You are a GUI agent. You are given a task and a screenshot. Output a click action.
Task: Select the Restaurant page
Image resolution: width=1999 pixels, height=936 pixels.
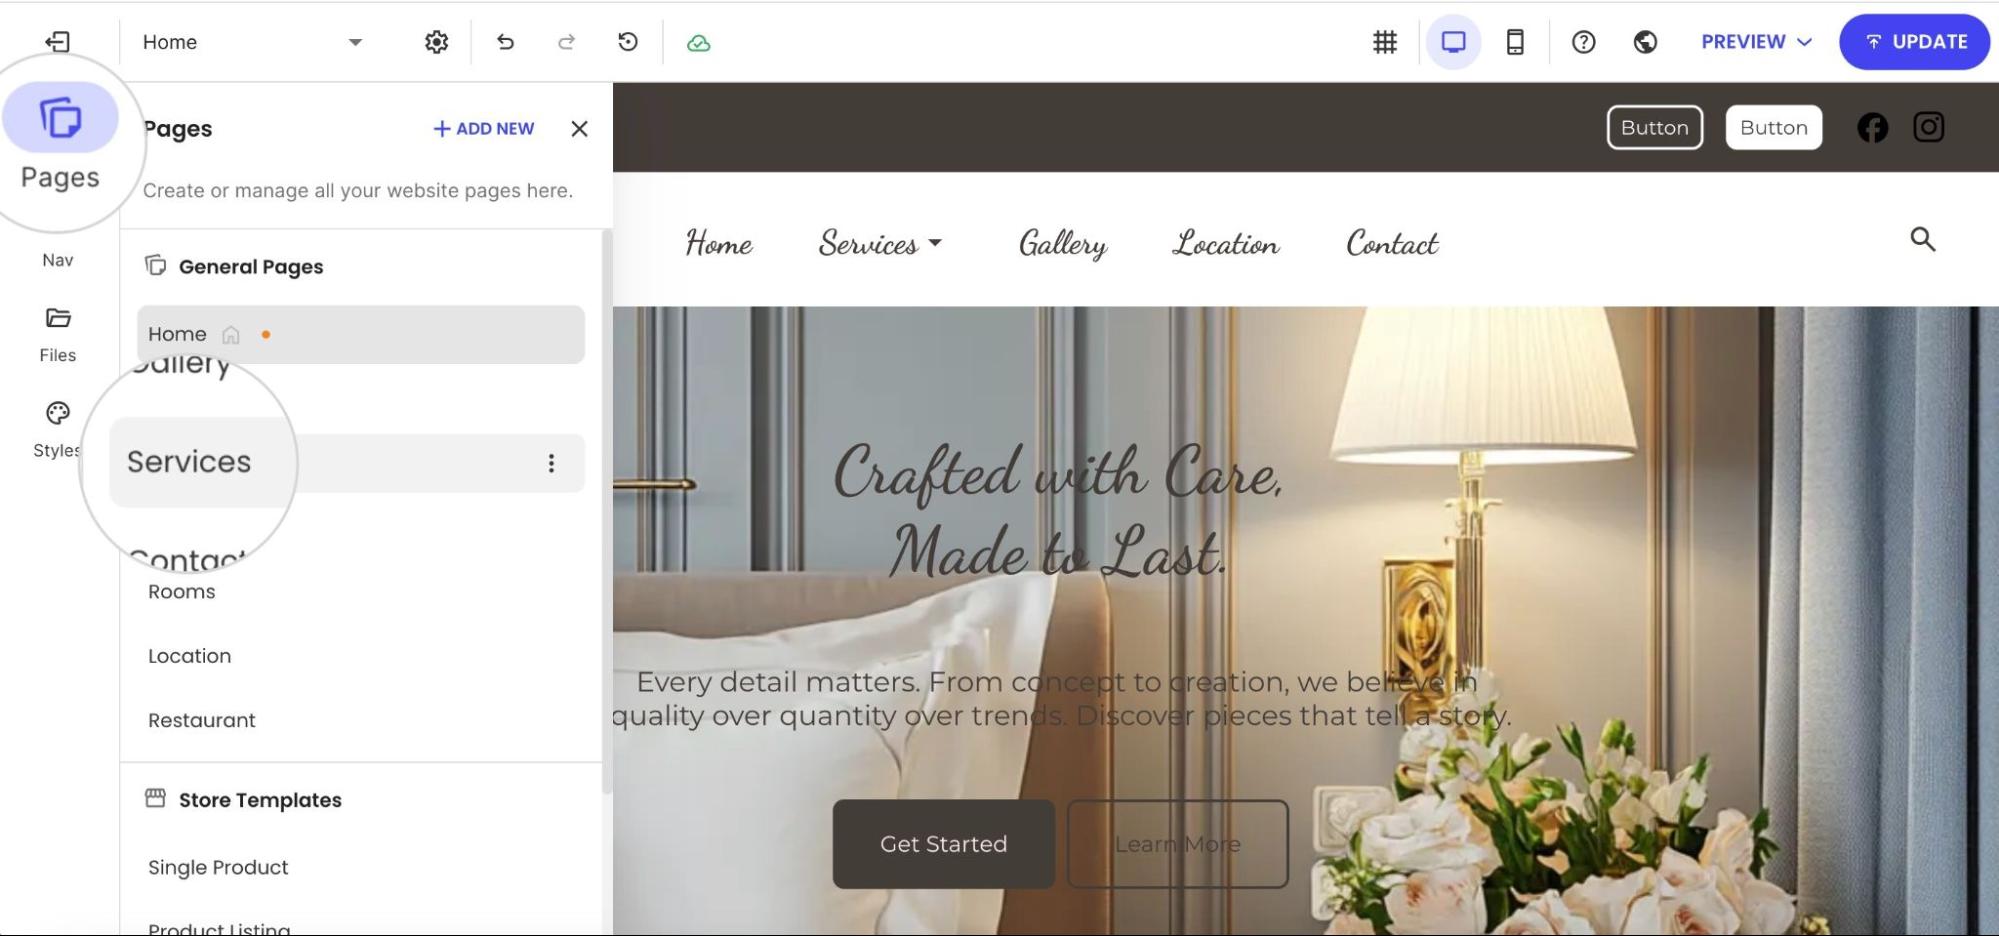[x=202, y=720]
